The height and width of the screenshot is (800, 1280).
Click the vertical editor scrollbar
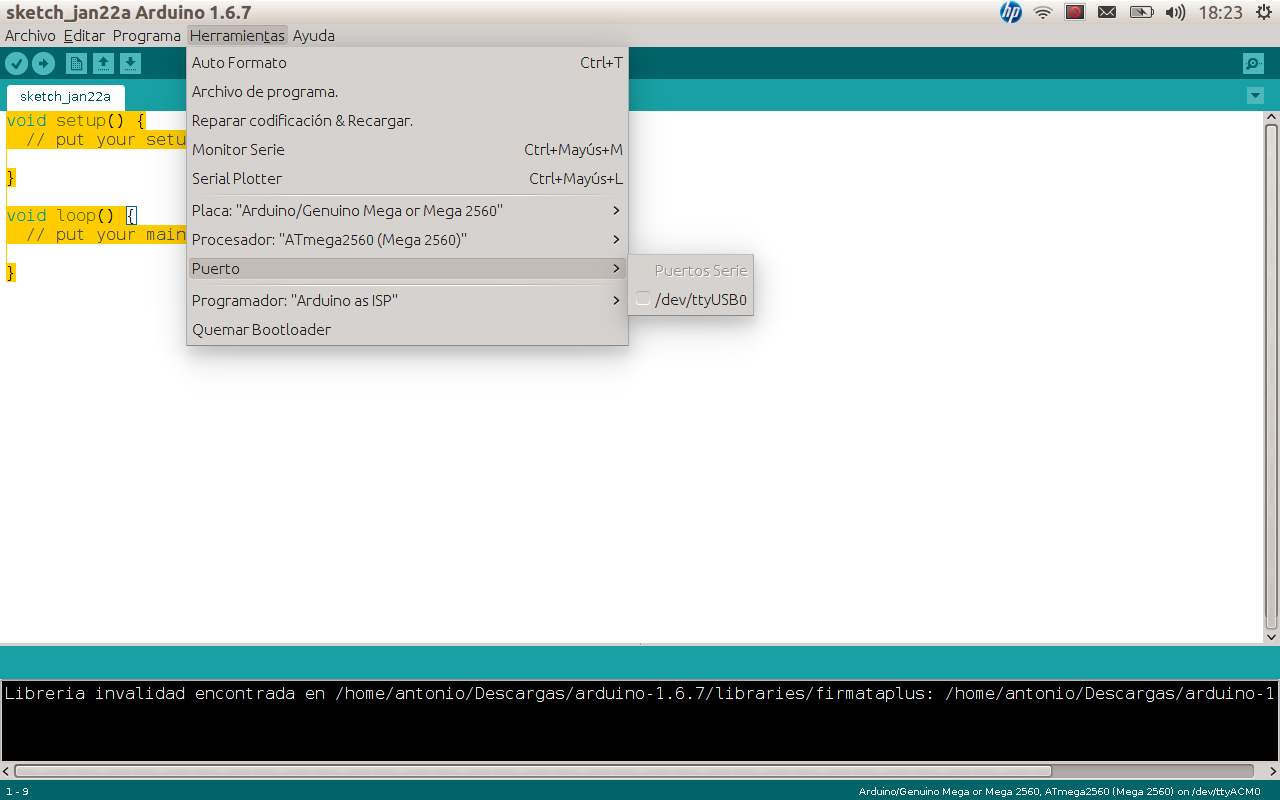coord(1272,378)
